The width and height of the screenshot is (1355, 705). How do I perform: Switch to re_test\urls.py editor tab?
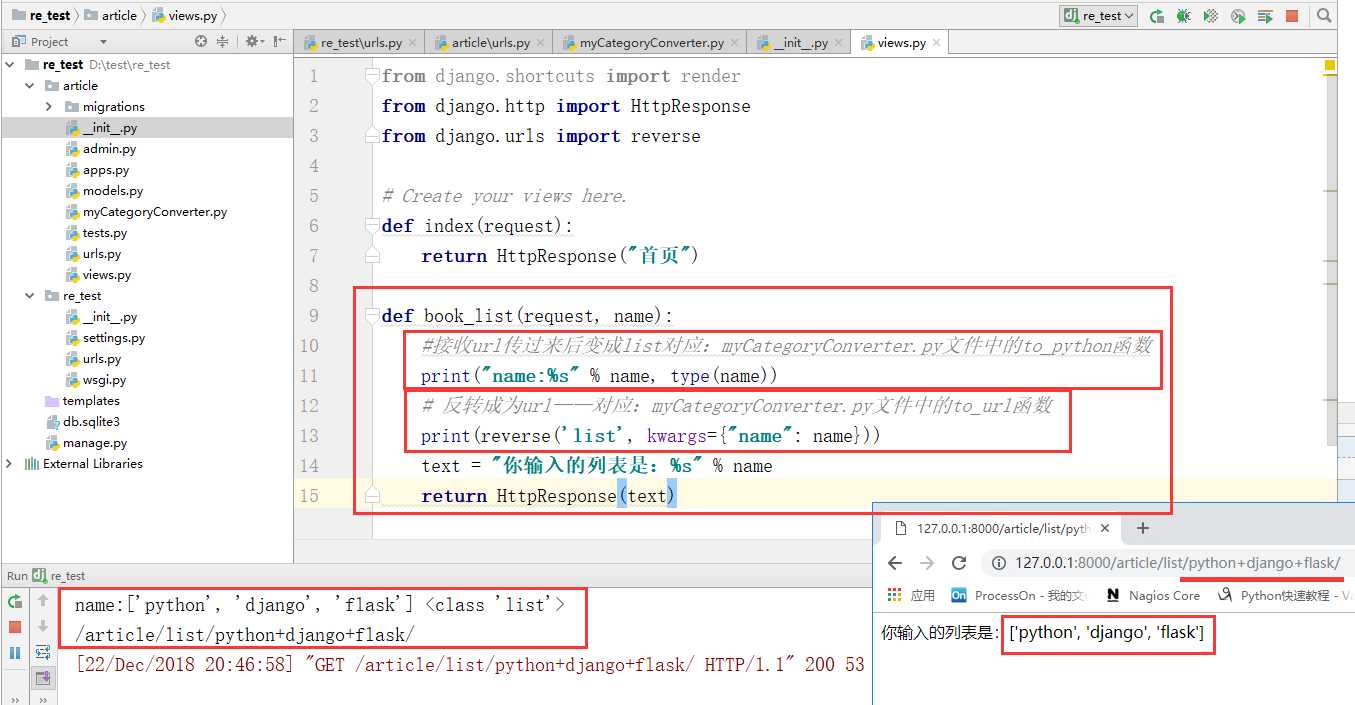click(x=360, y=43)
